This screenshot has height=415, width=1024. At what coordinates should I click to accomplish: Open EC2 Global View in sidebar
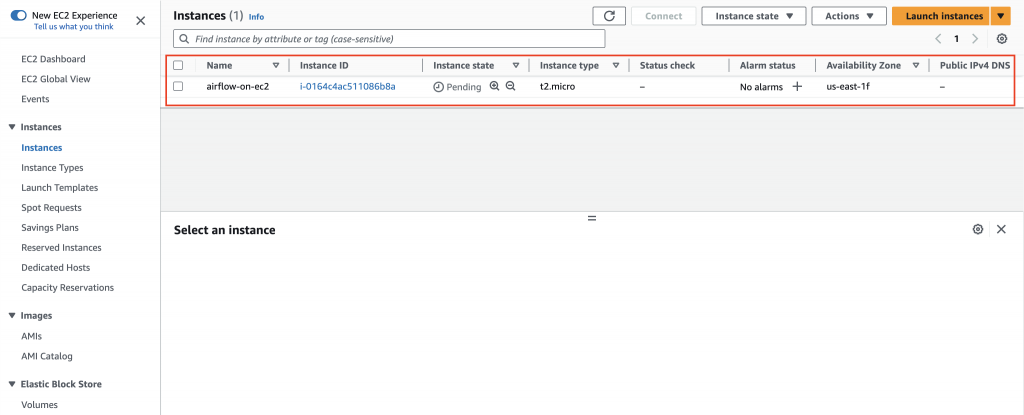(x=56, y=79)
